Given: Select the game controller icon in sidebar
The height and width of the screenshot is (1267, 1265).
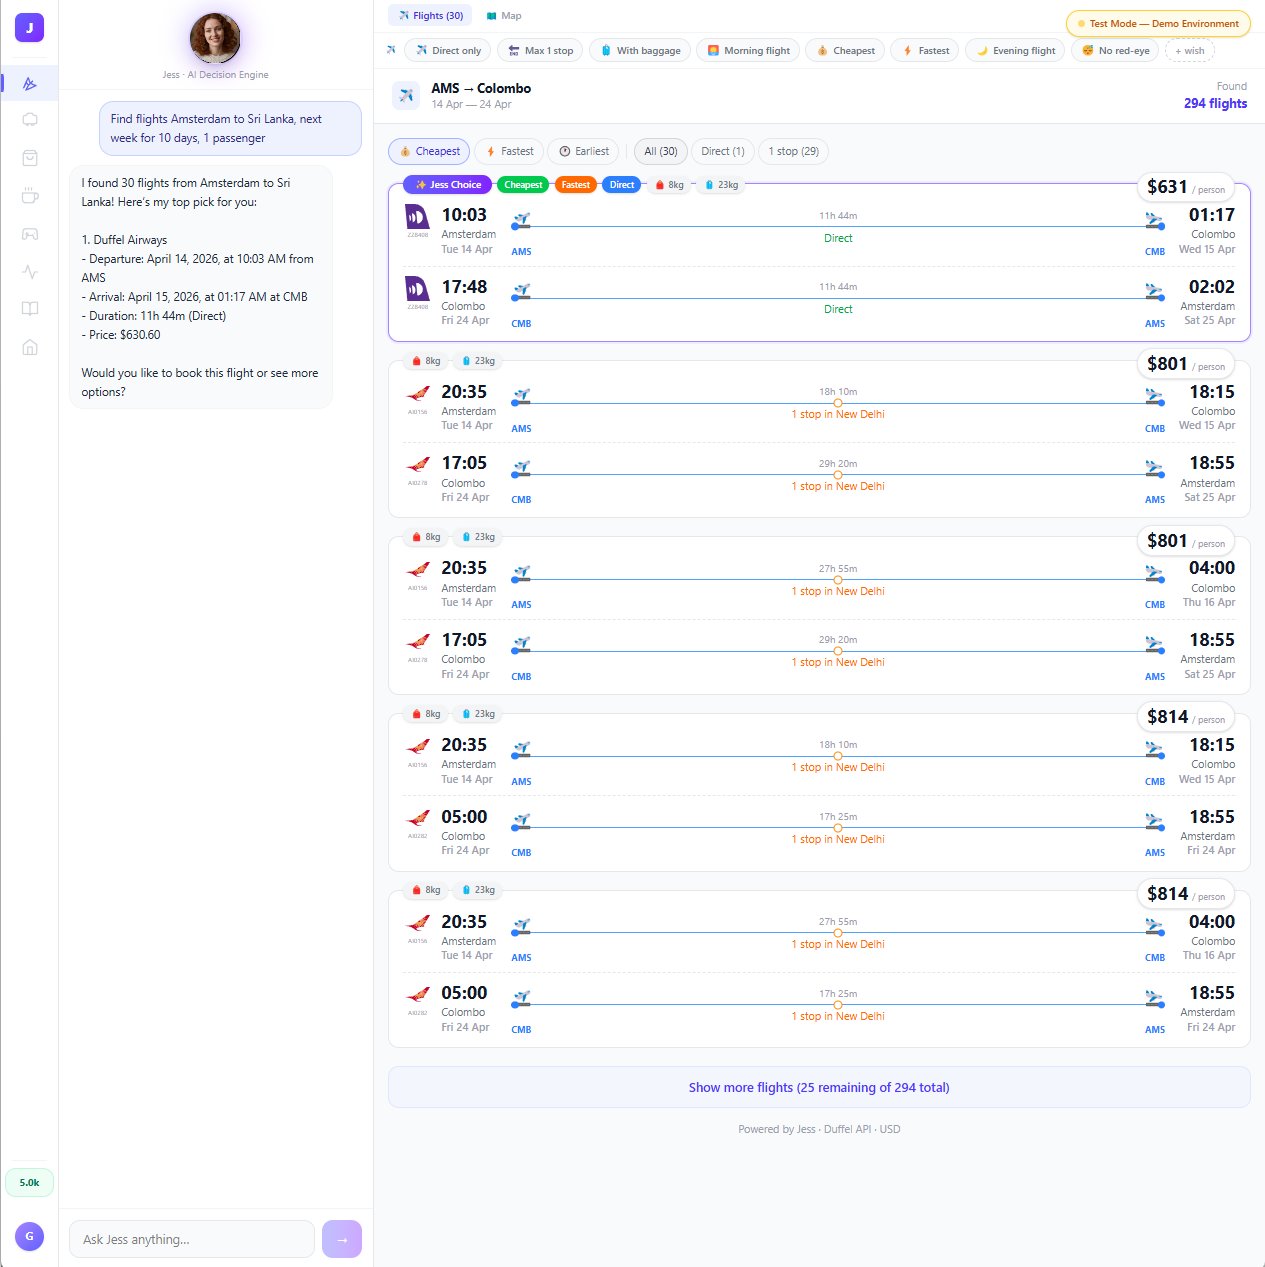Looking at the screenshot, I should pyautogui.click(x=30, y=233).
